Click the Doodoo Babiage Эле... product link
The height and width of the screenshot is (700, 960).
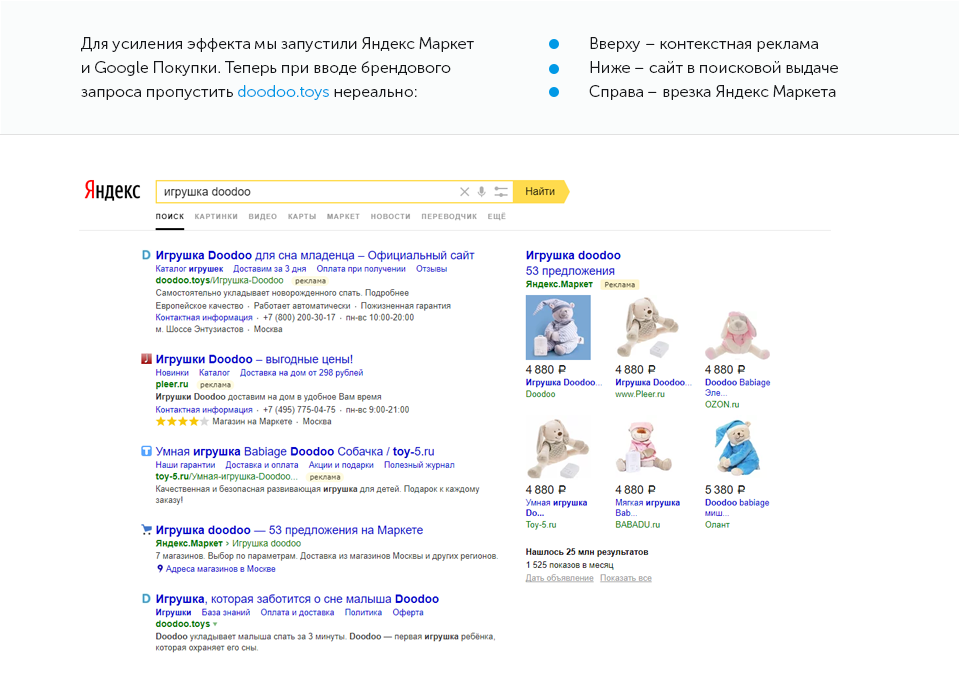737,388
